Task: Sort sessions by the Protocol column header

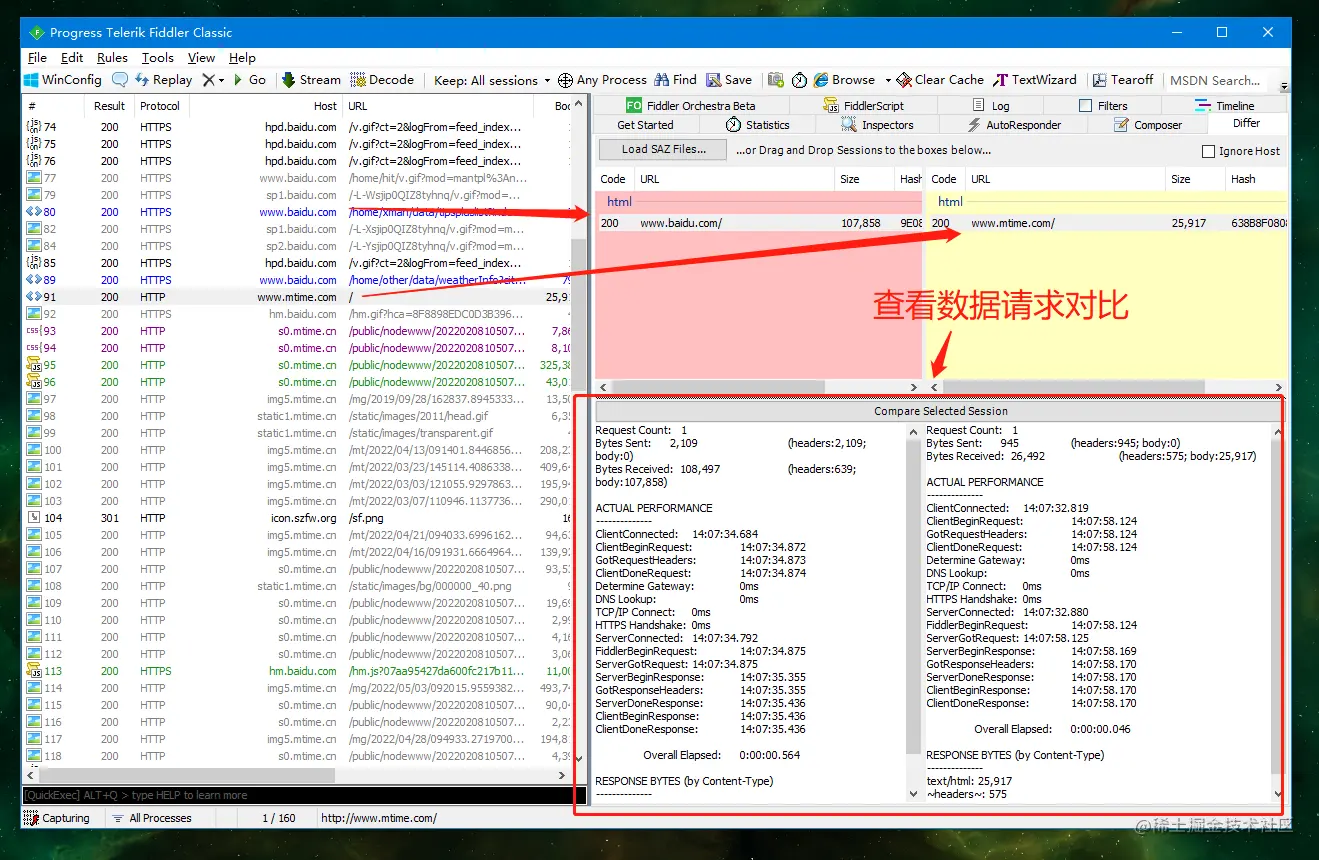Action: 160,106
